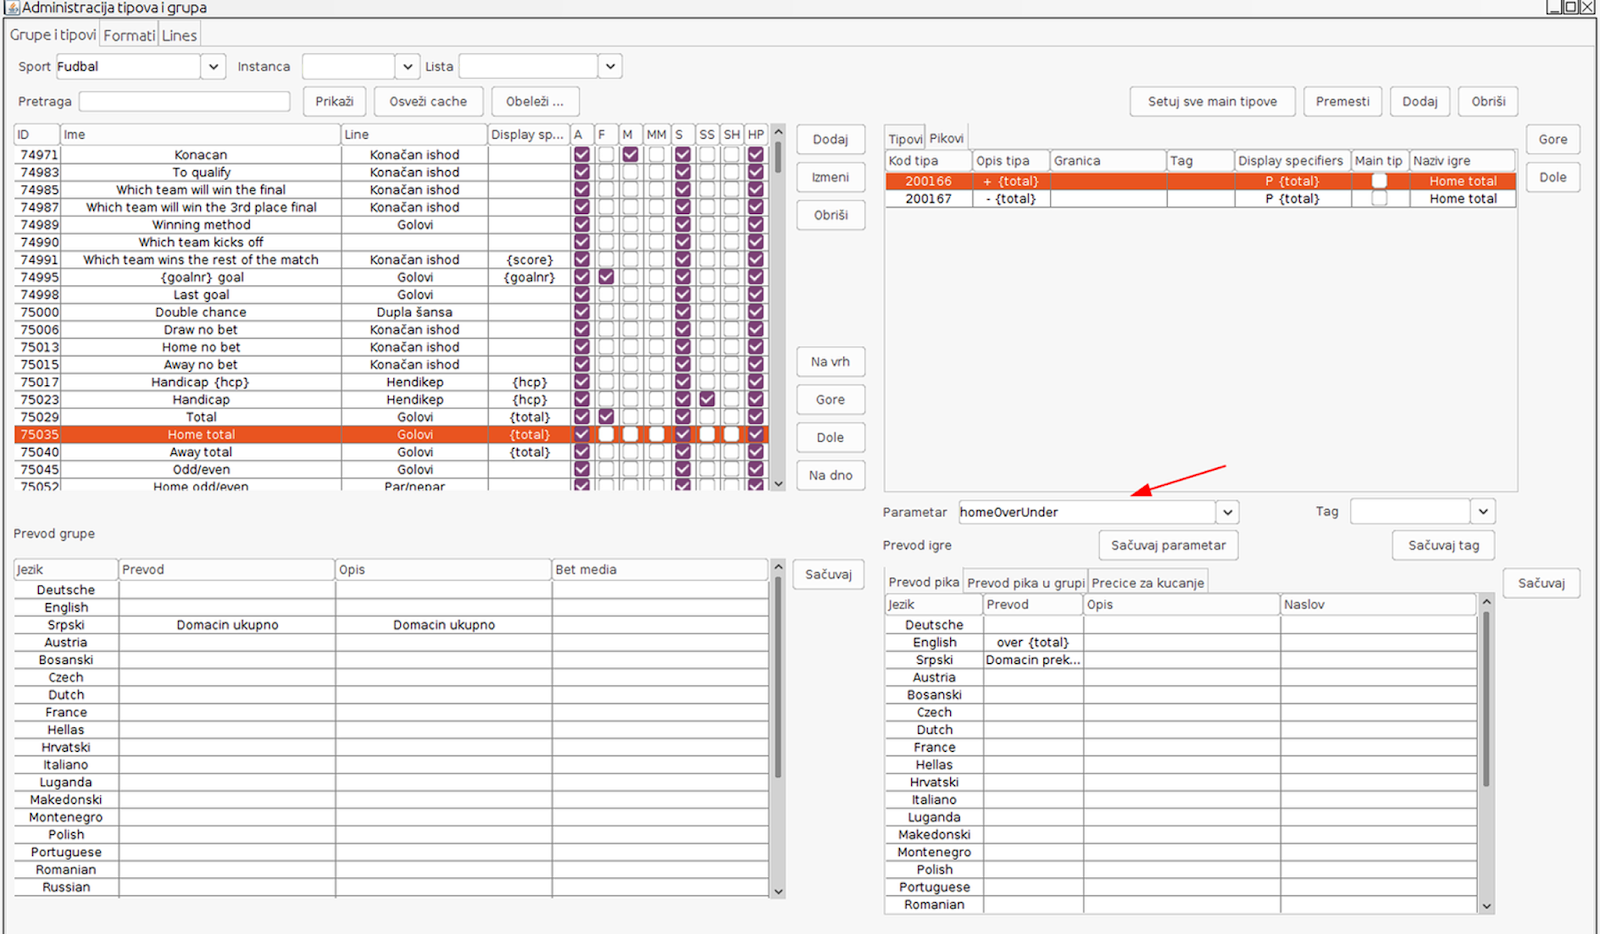
Task: Open the Pikovi tab
Action: pyautogui.click(x=946, y=139)
